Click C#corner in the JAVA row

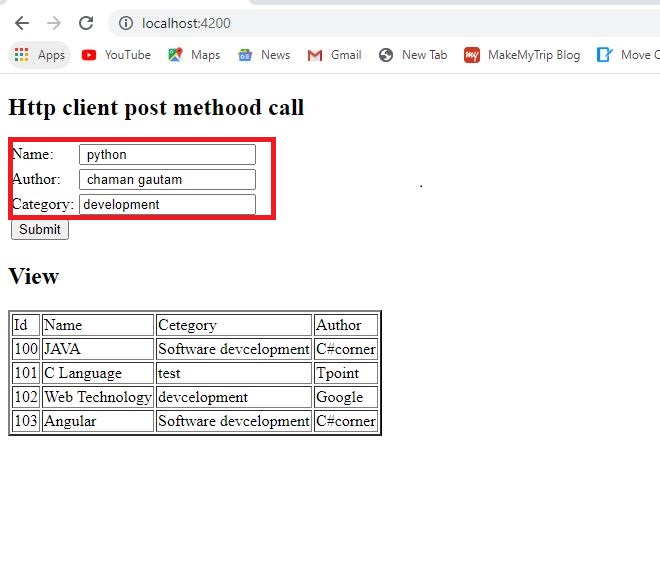(346, 349)
